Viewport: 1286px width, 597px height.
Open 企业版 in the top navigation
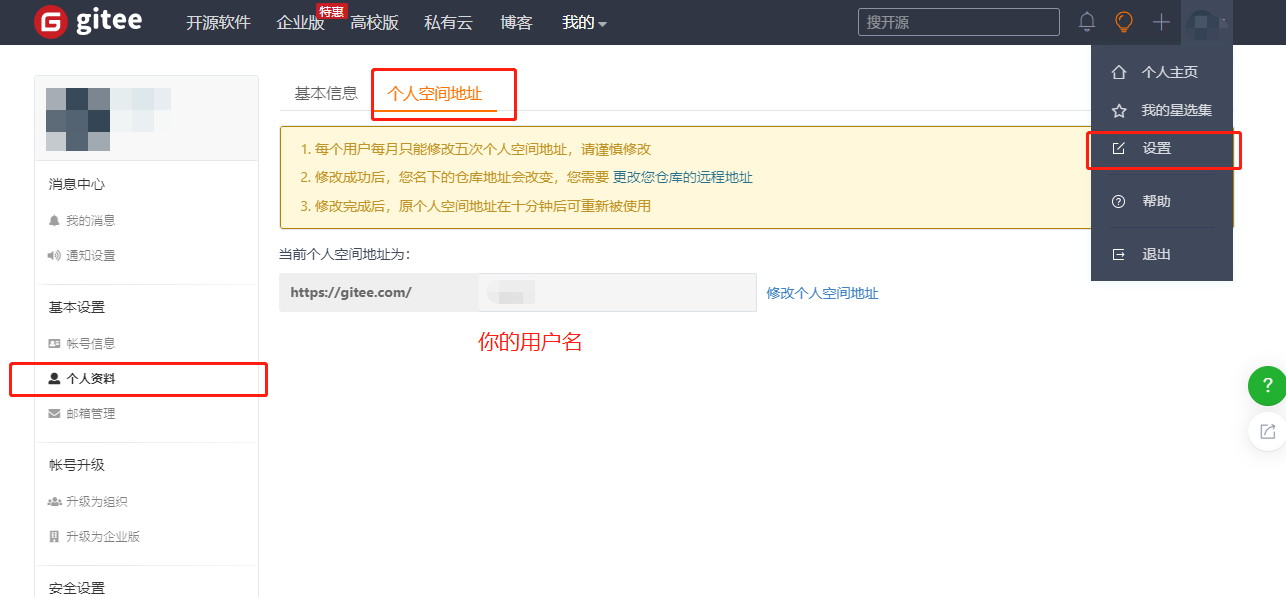click(x=300, y=23)
